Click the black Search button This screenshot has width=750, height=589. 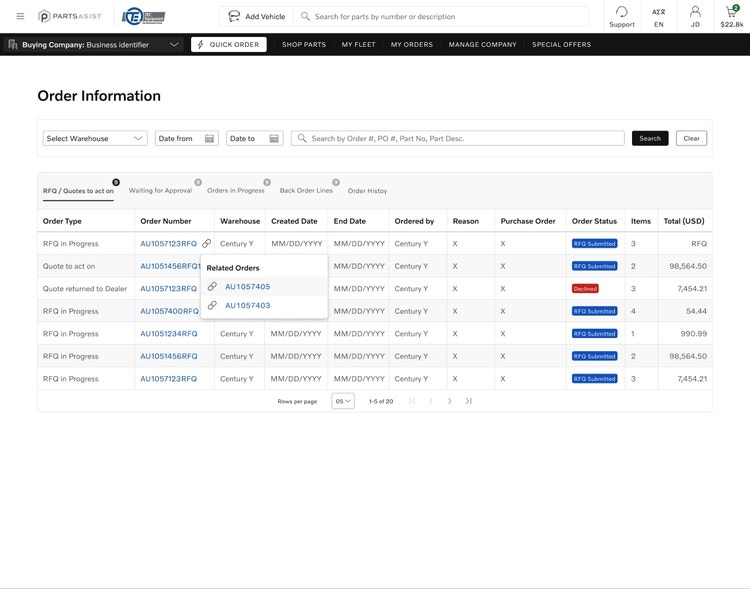pos(650,138)
